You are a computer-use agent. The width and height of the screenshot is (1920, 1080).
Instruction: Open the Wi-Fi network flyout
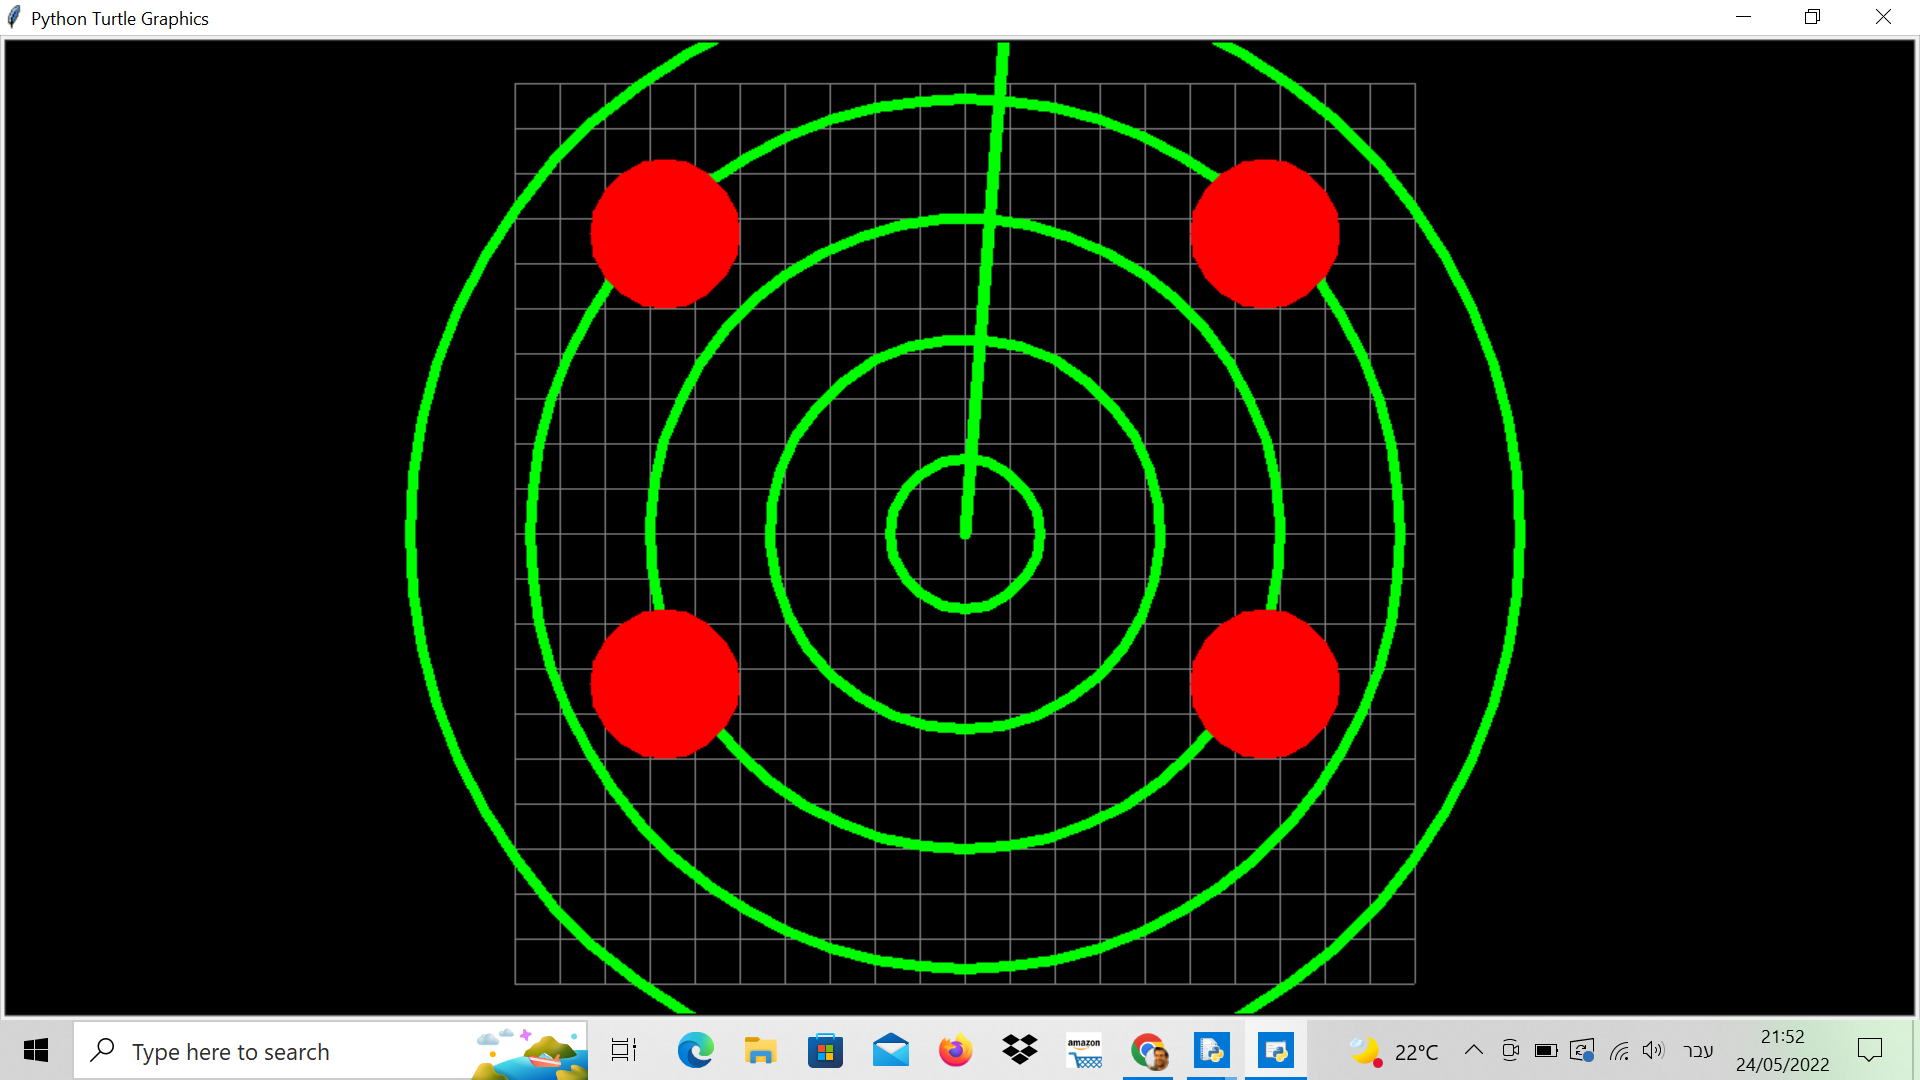1619,1050
